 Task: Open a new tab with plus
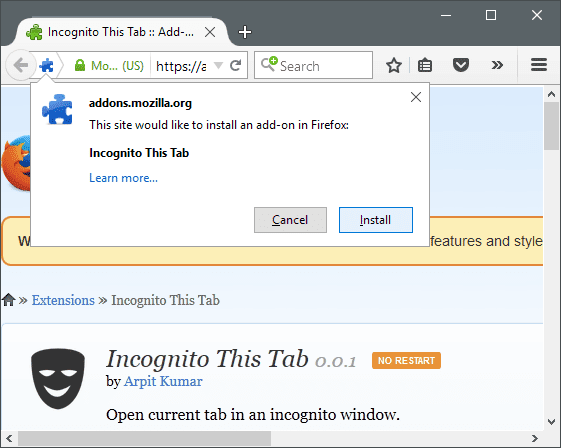click(x=245, y=32)
